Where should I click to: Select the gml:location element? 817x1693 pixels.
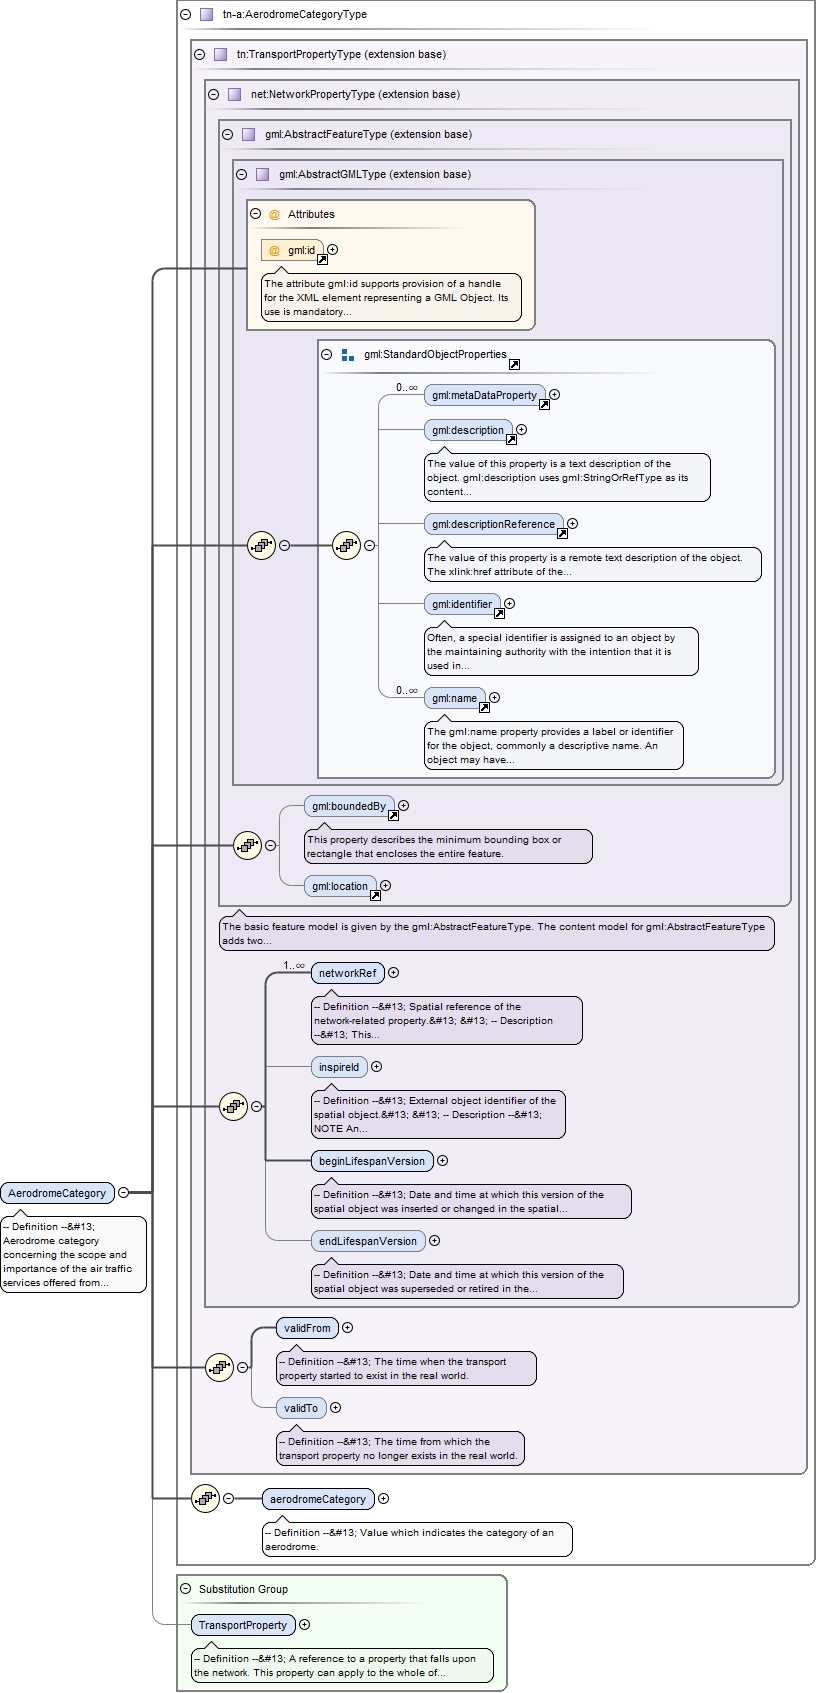340,886
